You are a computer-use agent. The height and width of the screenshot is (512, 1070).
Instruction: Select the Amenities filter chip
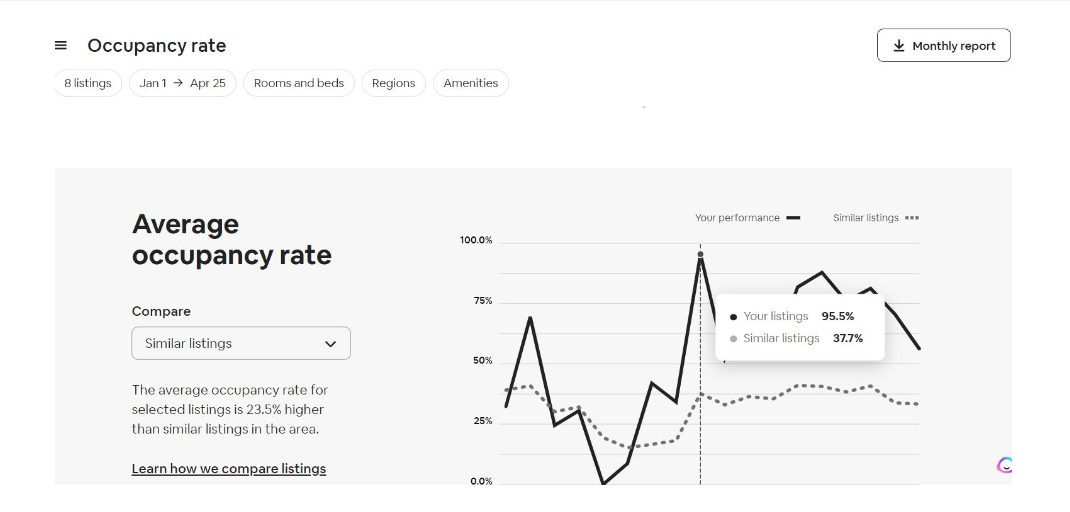(x=471, y=83)
